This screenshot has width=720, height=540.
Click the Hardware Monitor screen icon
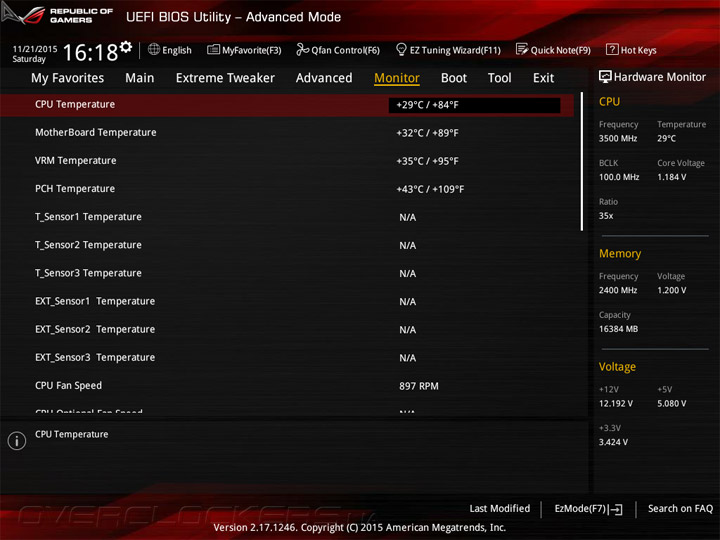click(605, 77)
